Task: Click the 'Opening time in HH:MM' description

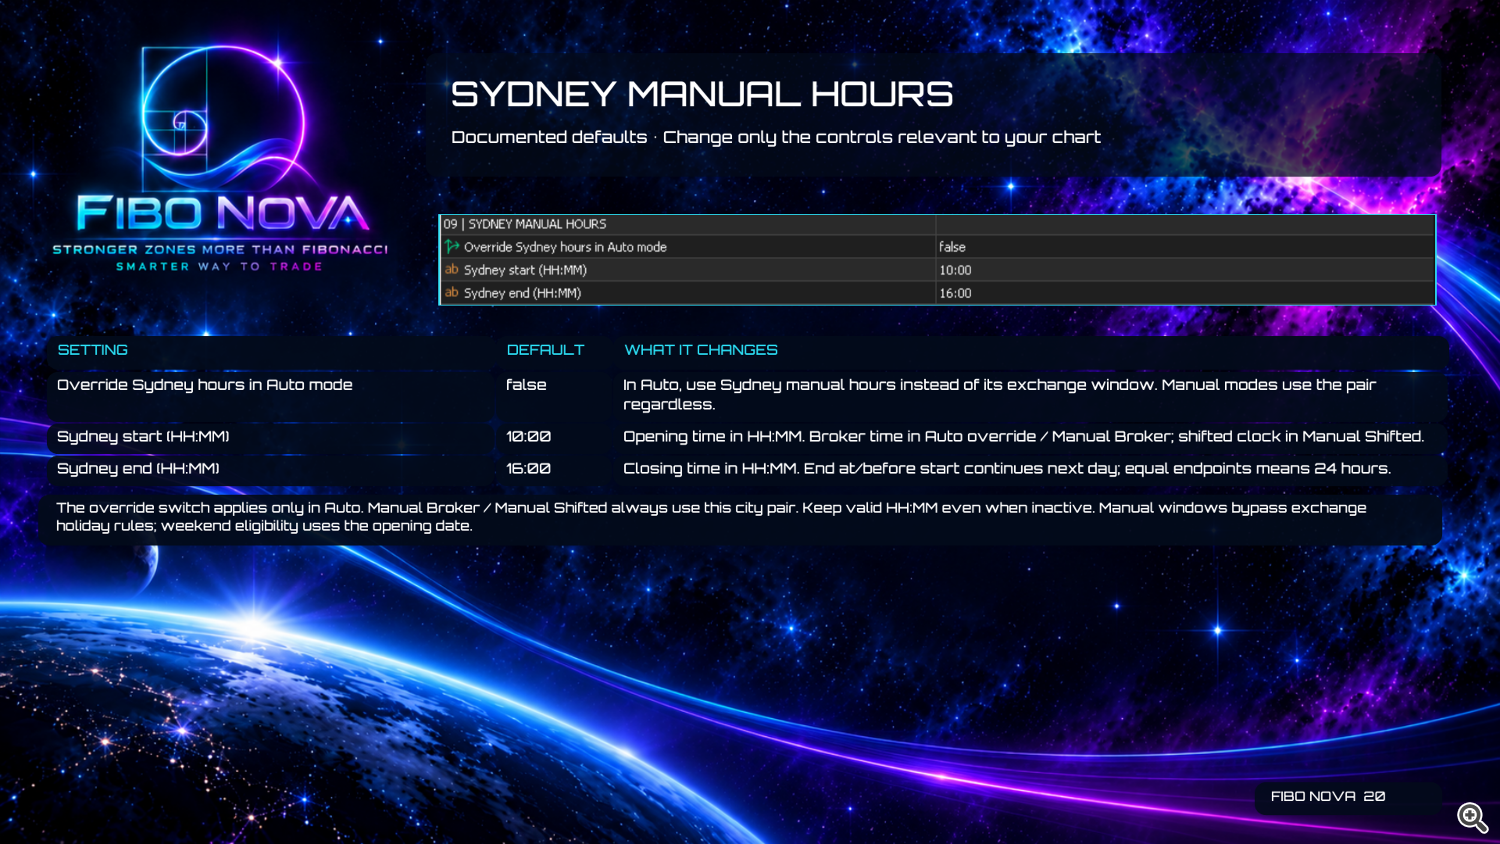Action: [x=1023, y=437]
